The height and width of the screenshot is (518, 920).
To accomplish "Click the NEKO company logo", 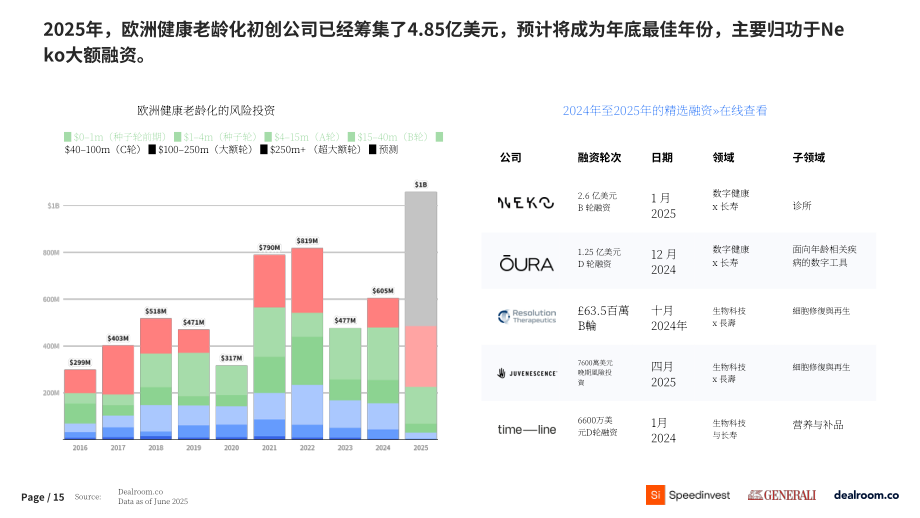I will [x=526, y=203].
